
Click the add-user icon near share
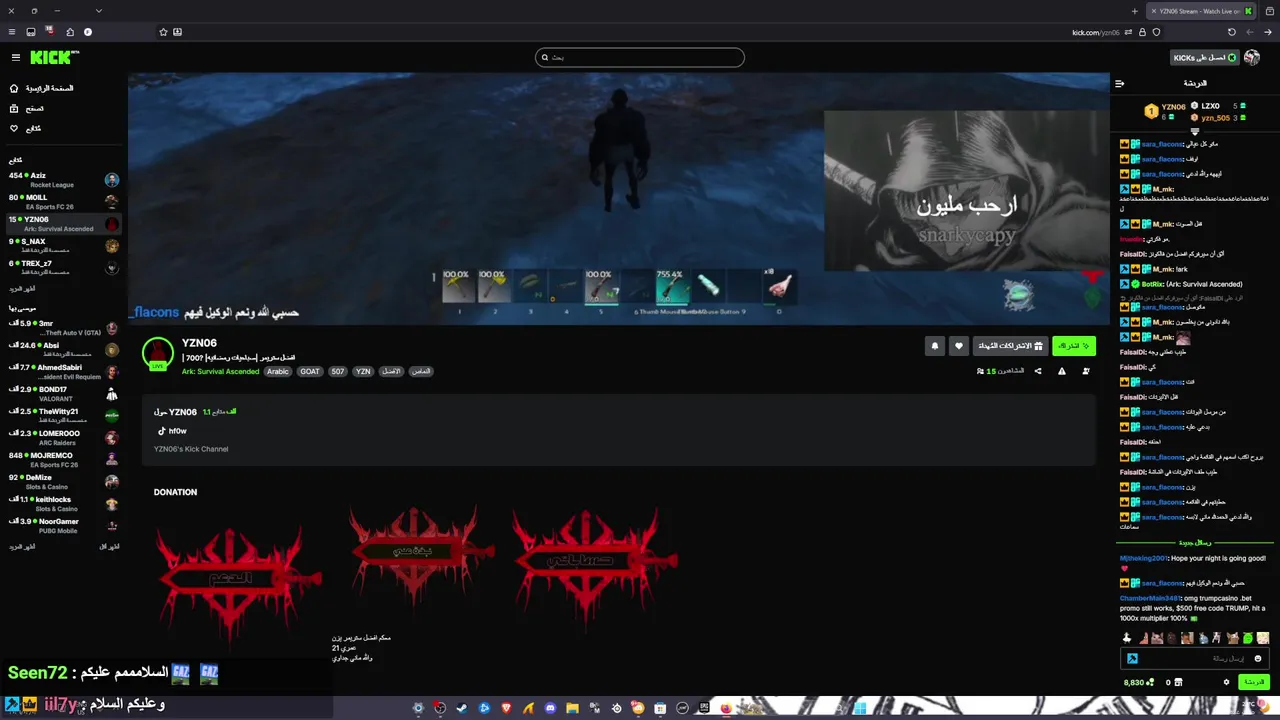(x=1086, y=371)
